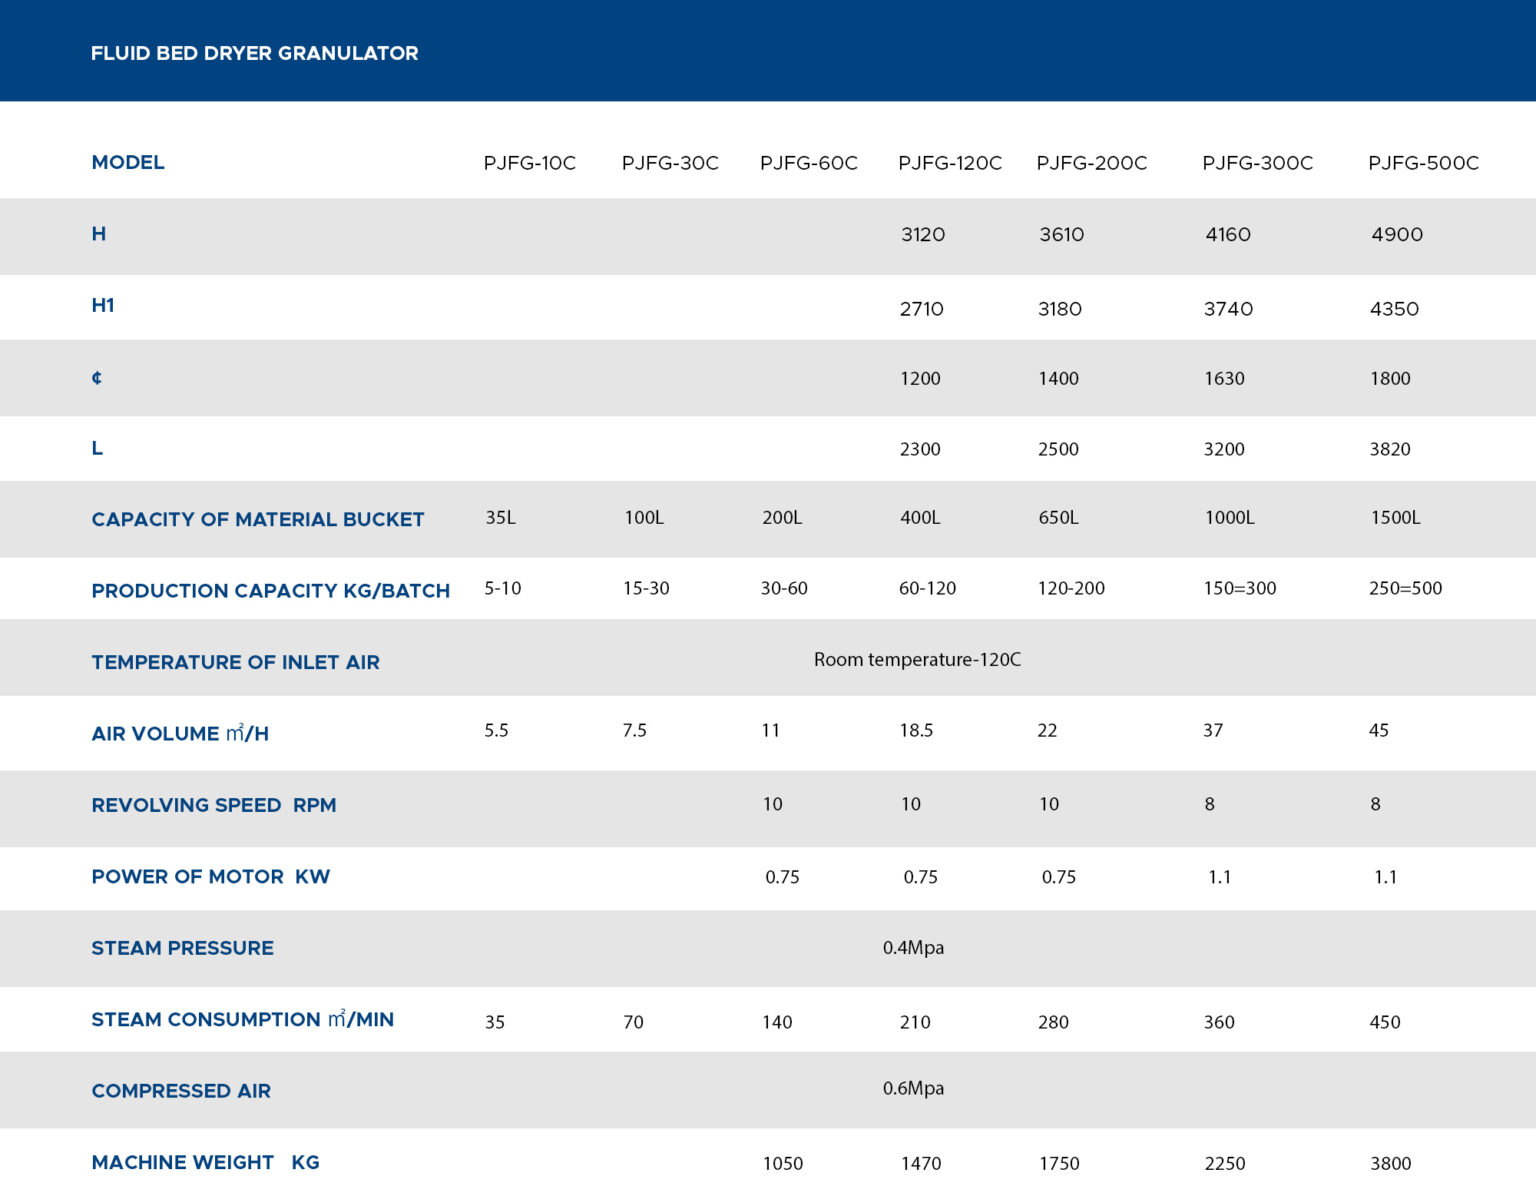Click H value 3610

coord(1062,234)
